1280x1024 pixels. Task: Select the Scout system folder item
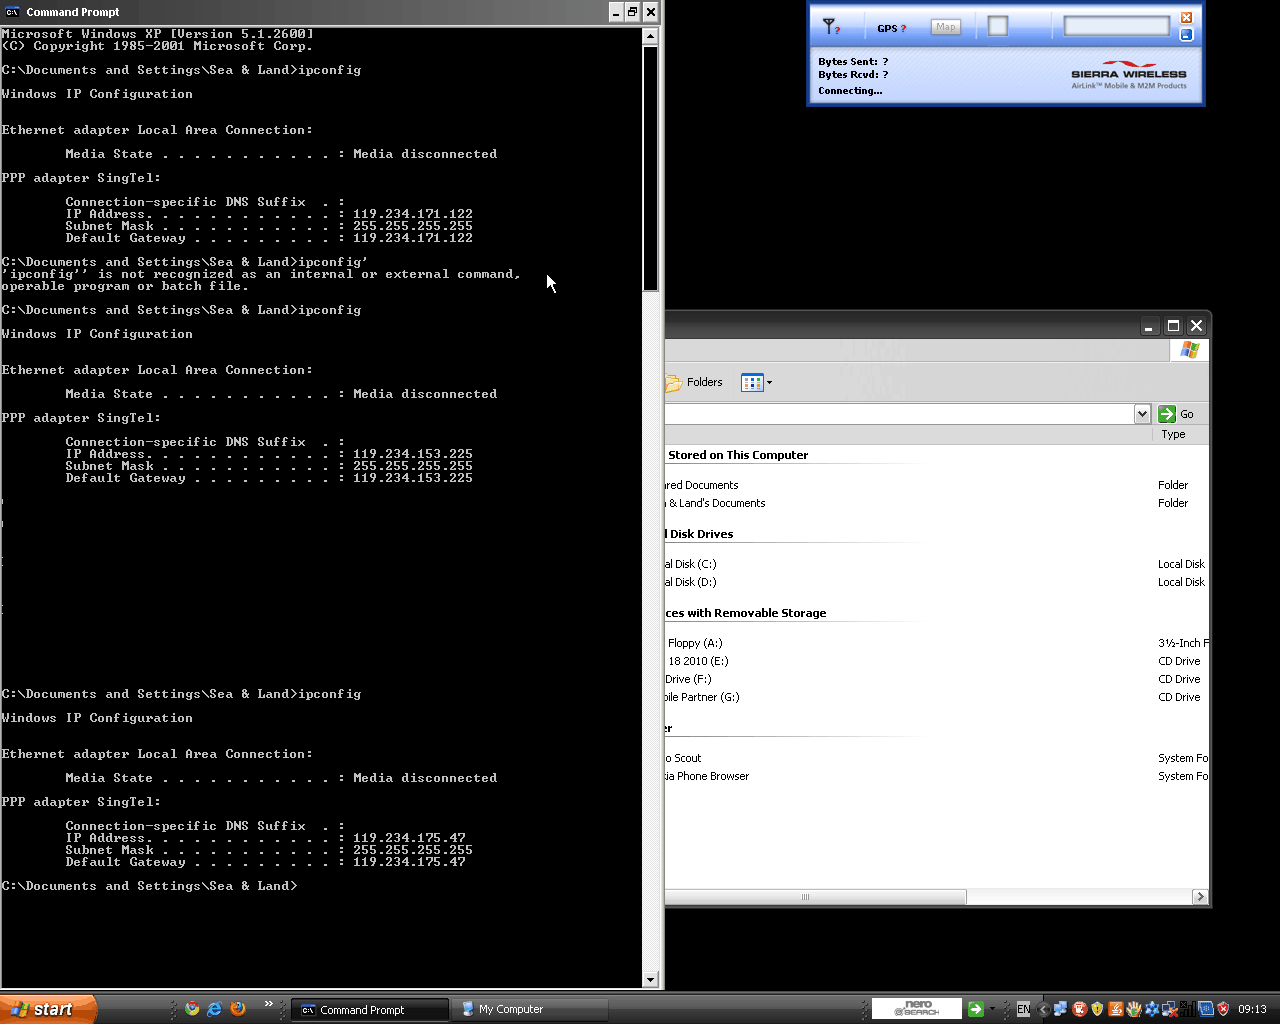pos(684,758)
